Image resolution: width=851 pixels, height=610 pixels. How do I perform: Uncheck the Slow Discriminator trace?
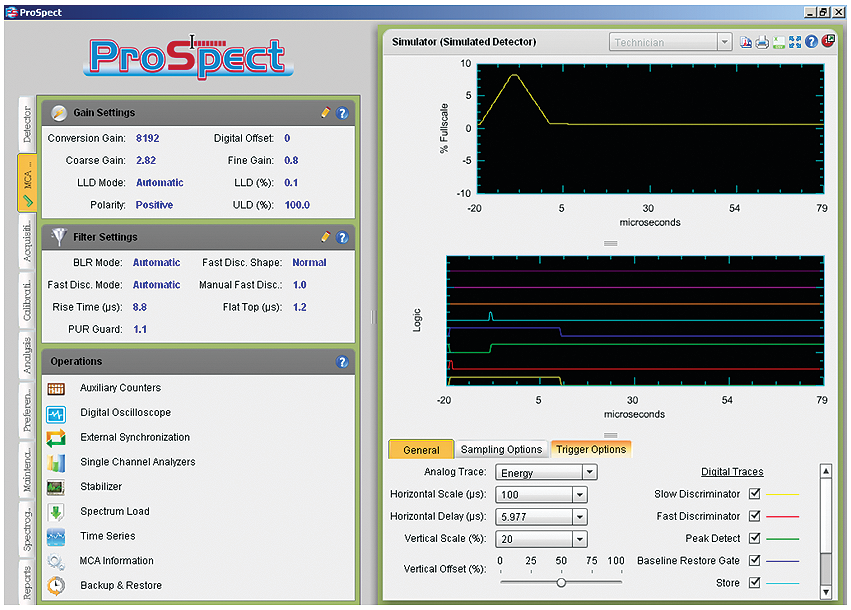pyautogui.click(x=754, y=494)
